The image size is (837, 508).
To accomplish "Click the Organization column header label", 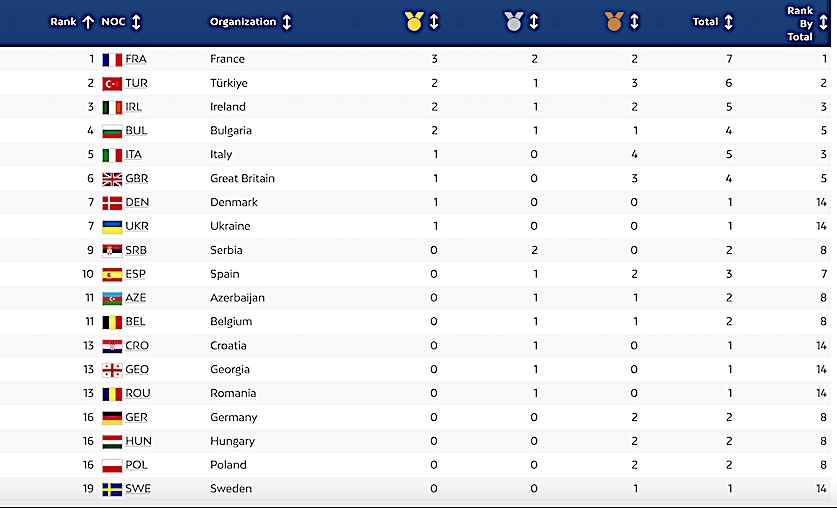I will pyautogui.click(x=242, y=22).
